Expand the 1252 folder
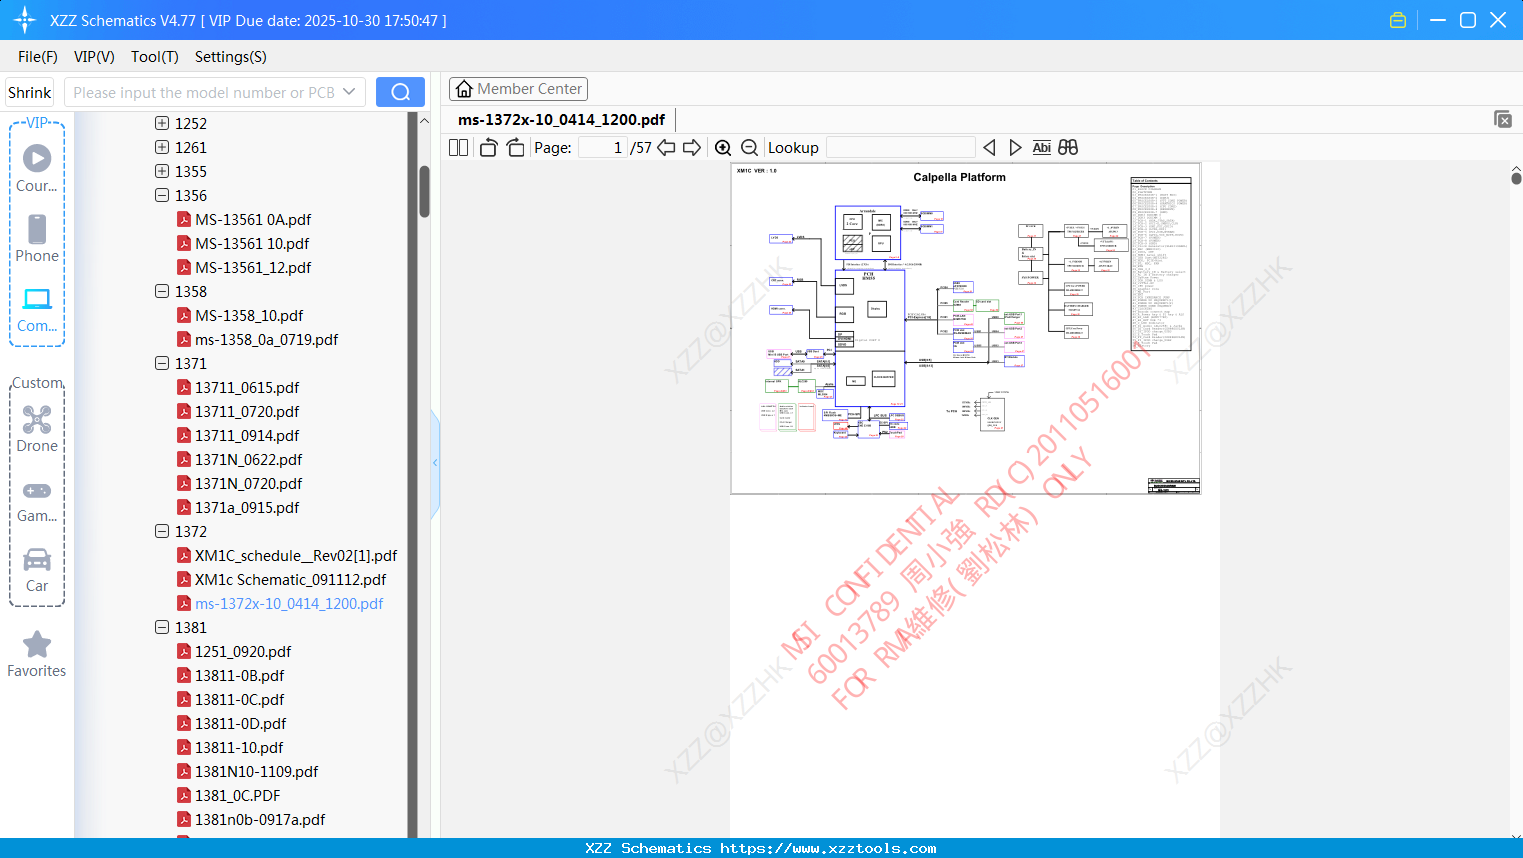Screen dimensions: 1523x858 (x=162, y=123)
